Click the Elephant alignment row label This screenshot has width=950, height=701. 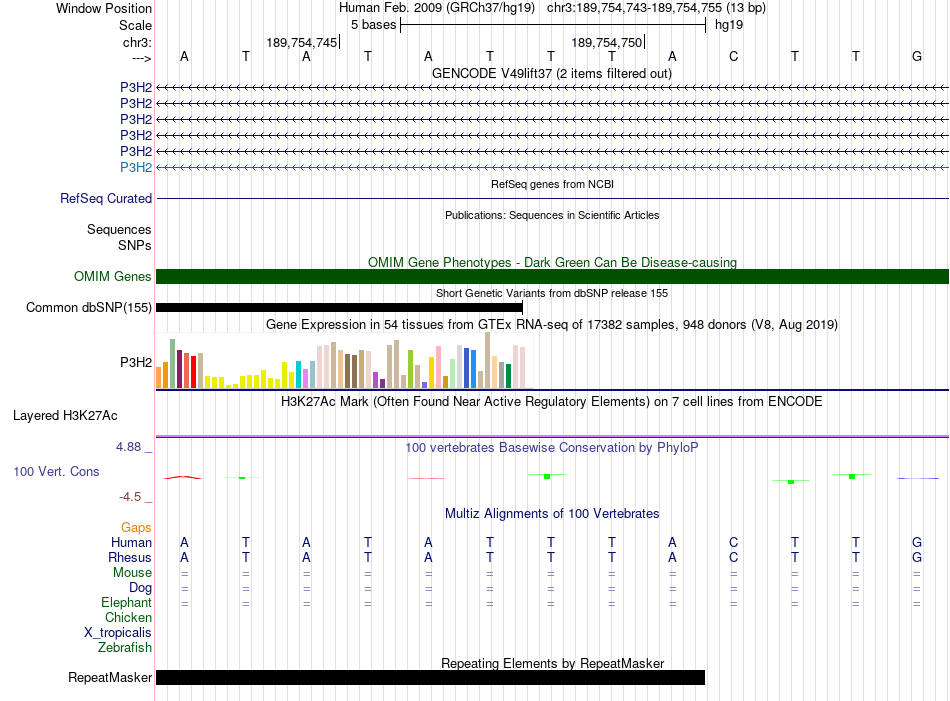point(126,603)
